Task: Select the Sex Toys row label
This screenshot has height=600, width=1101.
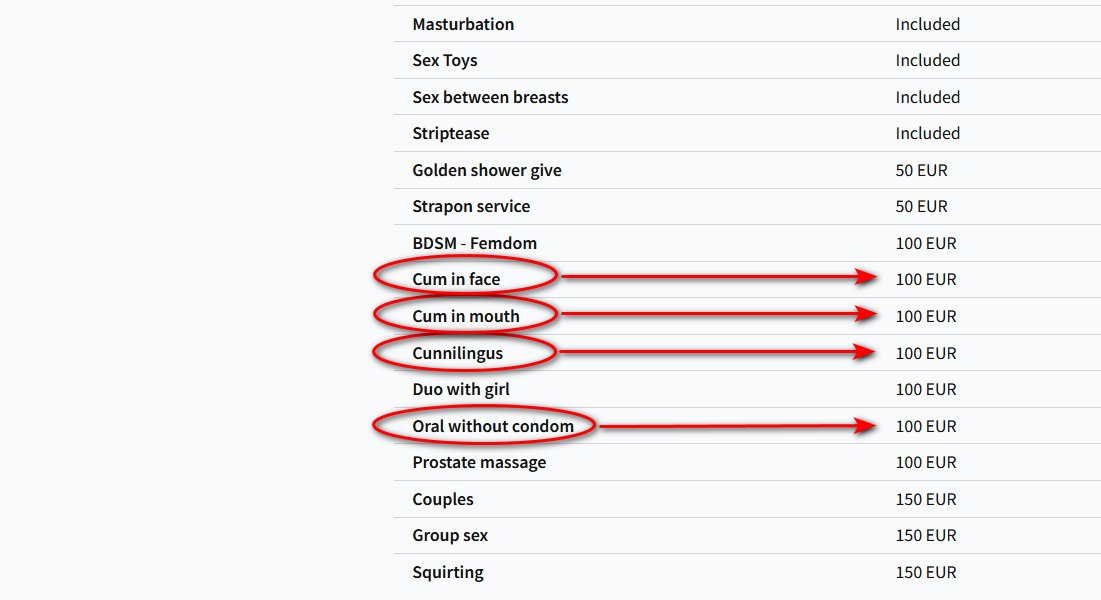Action: tap(444, 60)
